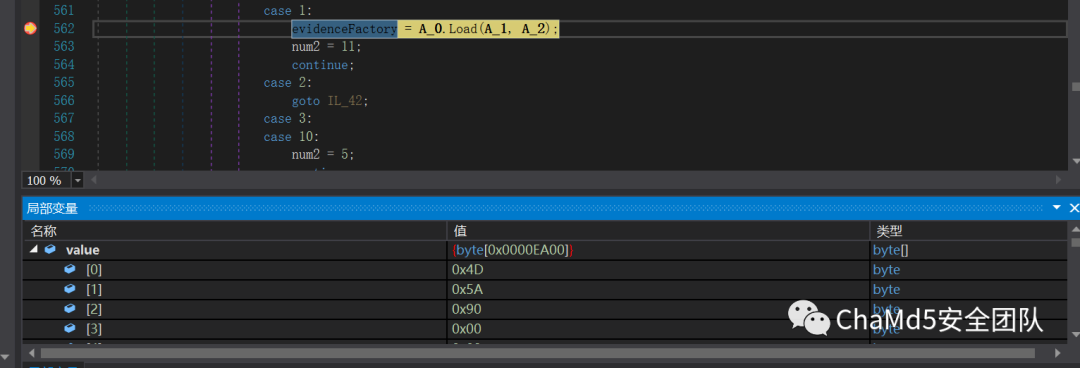Click the 类型 column header

coord(968,231)
